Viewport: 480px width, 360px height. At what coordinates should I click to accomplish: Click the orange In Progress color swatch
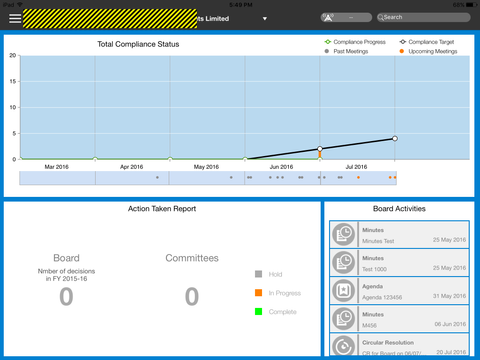pyautogui.click(x=258, y=293)
